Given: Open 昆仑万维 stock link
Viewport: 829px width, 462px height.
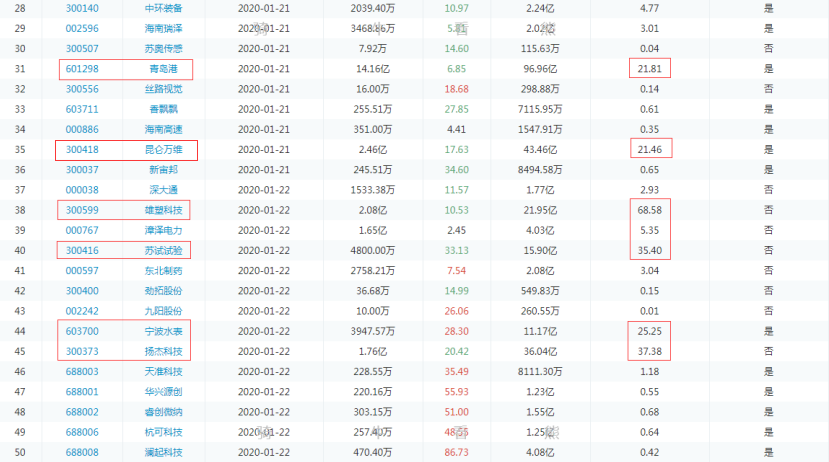Looking at the screenshot, I should (163, 150).
